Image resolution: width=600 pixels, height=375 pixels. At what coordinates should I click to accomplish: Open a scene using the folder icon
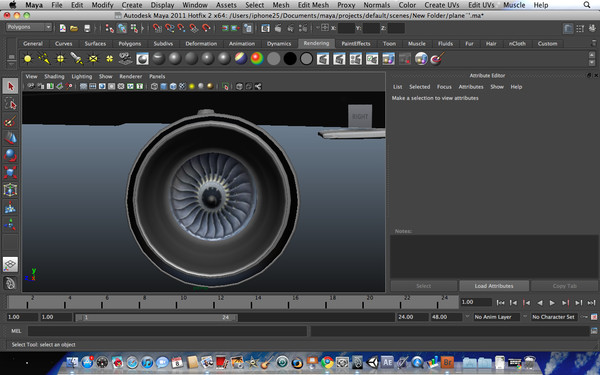(74, 28)
